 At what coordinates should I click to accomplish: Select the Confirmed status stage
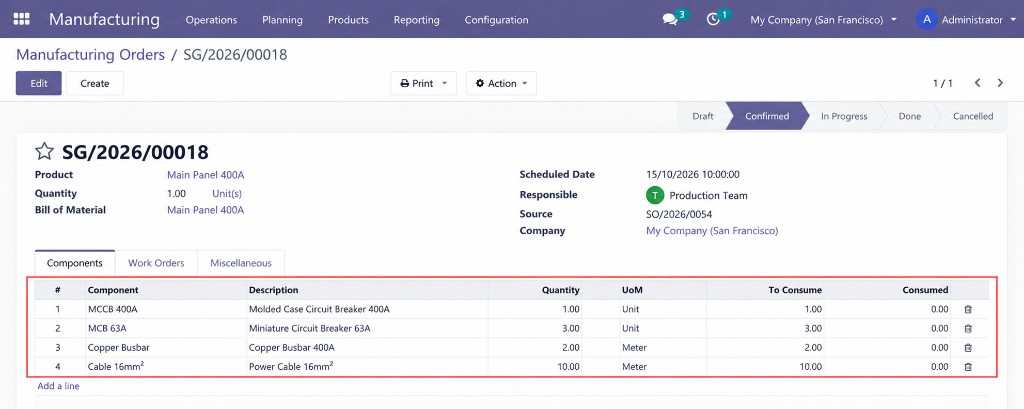(767, 116)
